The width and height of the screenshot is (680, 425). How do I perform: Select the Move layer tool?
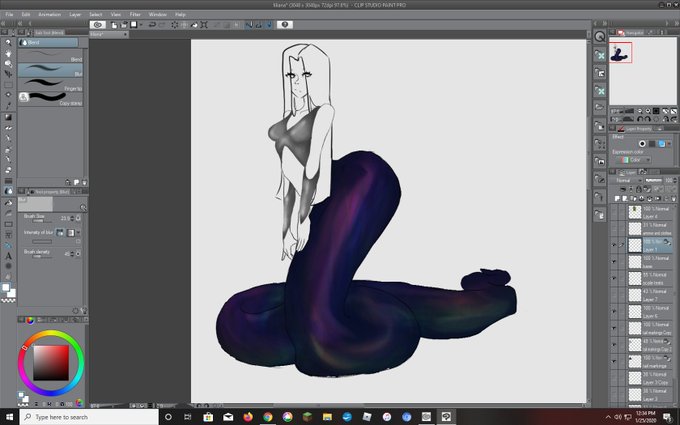(x=8, y=74)
